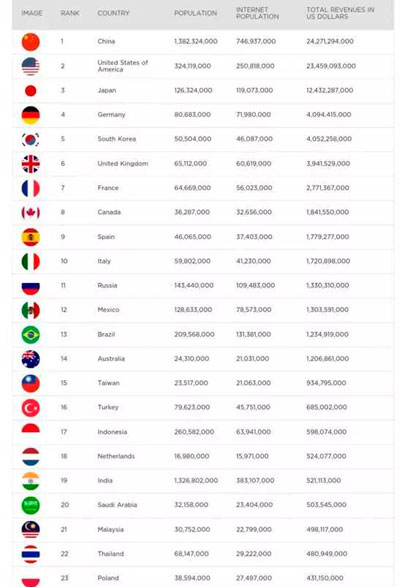Click the Germany flag icon
The height and width of the screenshot is (587, 400).
(x=30, y=115)
